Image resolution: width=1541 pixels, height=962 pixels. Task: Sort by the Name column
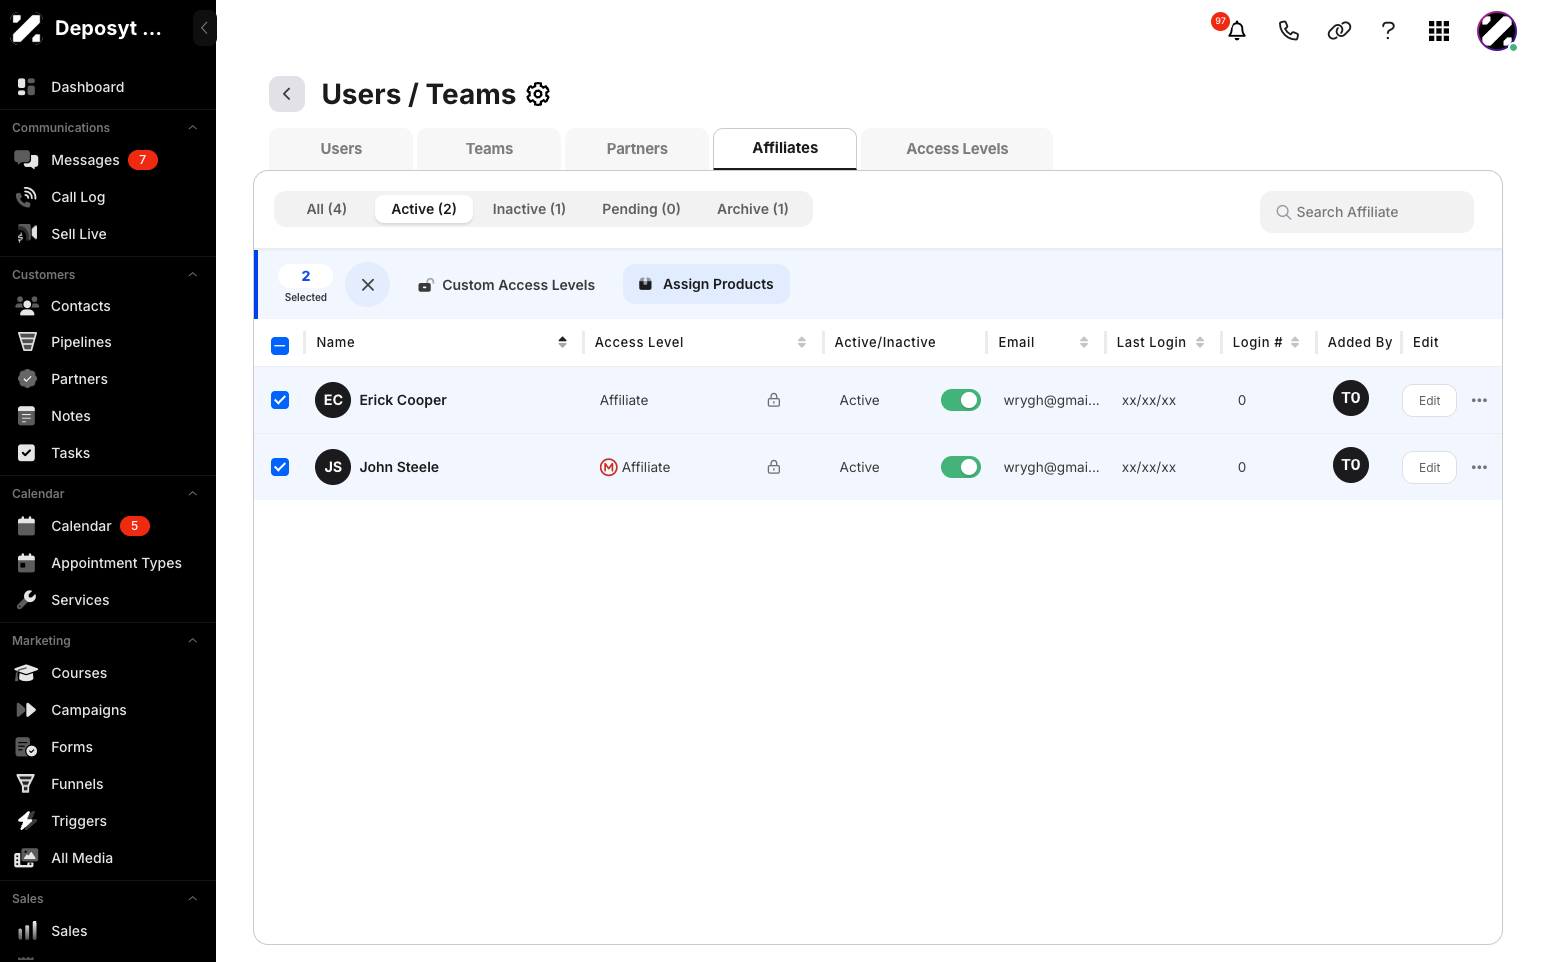tap(563, 342)
